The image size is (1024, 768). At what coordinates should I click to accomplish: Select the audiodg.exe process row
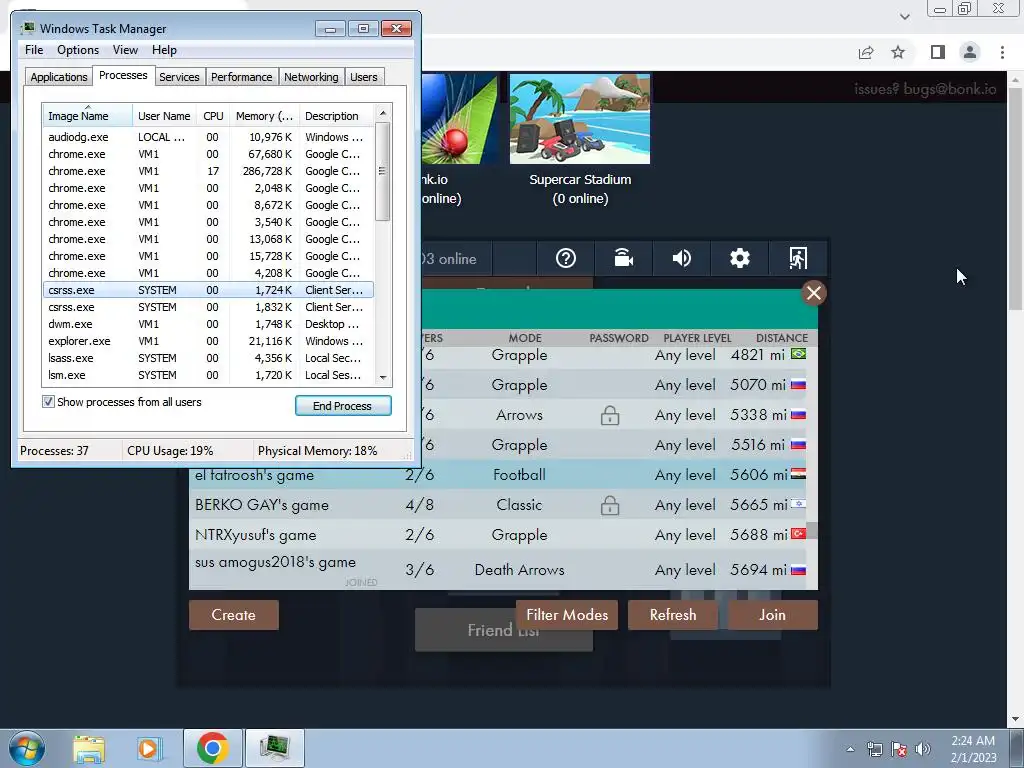208,137
